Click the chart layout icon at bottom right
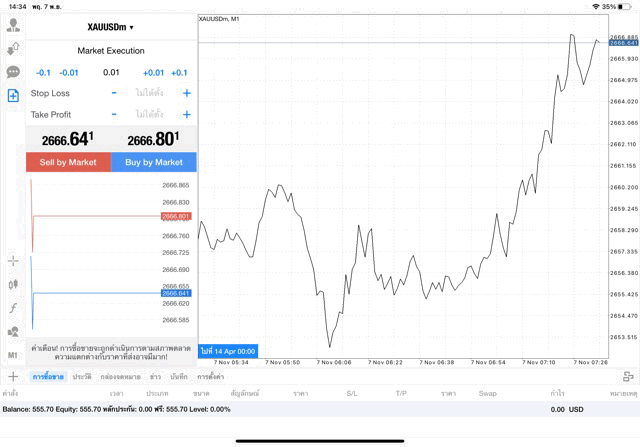This screenshot has height=447, width=640. point(627,376)
